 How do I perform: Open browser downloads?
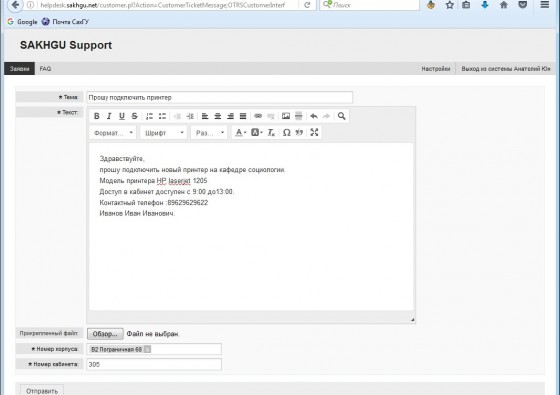point(485,5)
